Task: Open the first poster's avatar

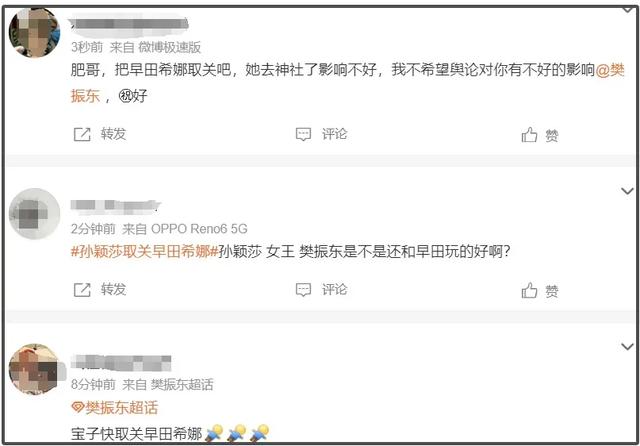Action: pos(34,33)
